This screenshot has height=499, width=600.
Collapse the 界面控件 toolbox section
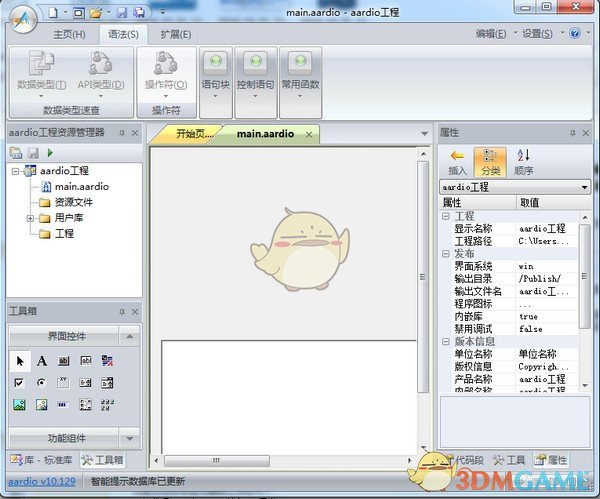point(129,336)
